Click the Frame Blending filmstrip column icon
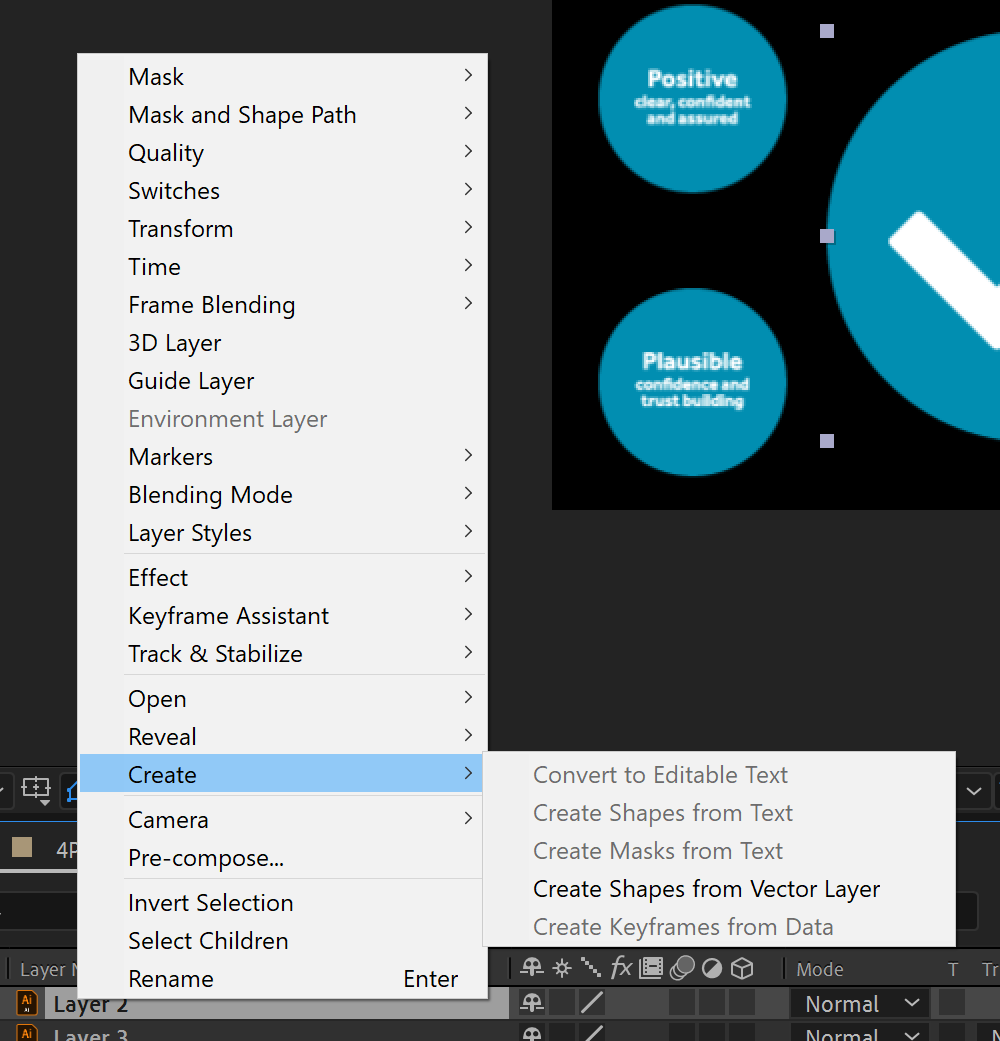This screenshot has width=1000, height=1041. point(651,968)
